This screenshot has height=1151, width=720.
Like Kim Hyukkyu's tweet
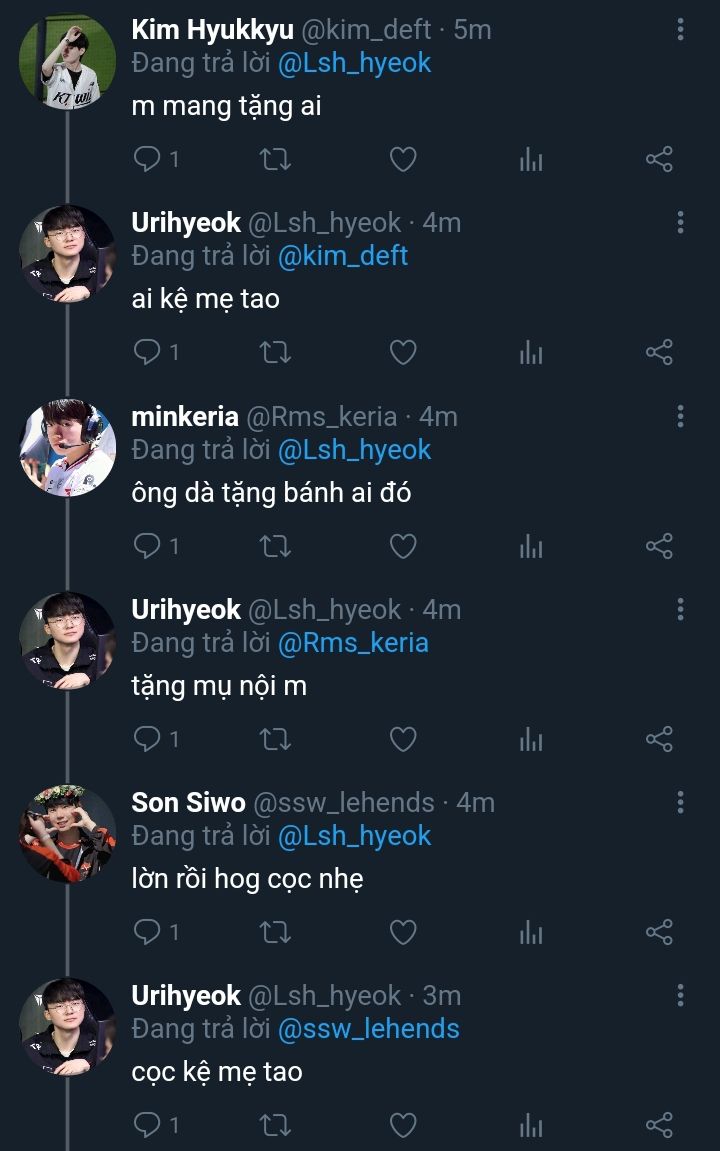[x=402, y=159]
